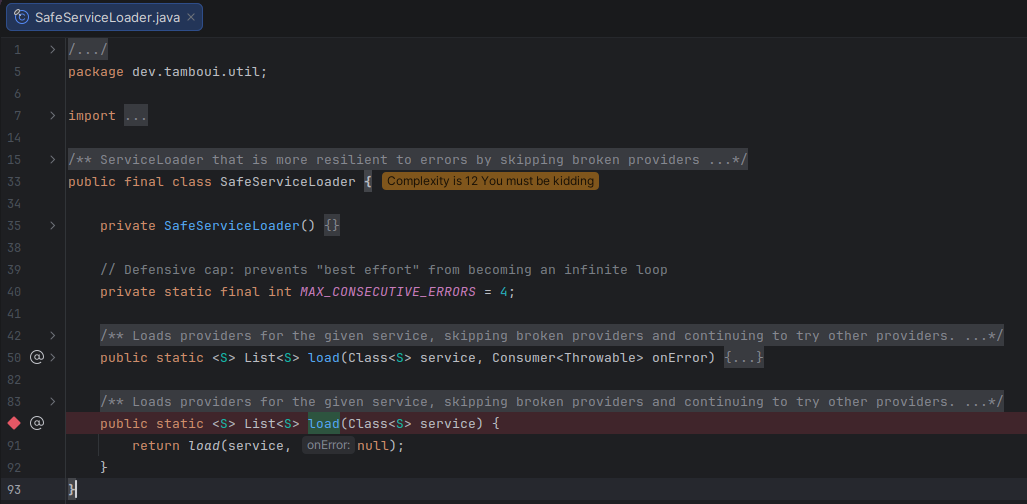The width and height of the screenshot is (1027, 504).
Task: Click the collapsed {} after SafeServiceLoader()
Action: coord(332,225)
